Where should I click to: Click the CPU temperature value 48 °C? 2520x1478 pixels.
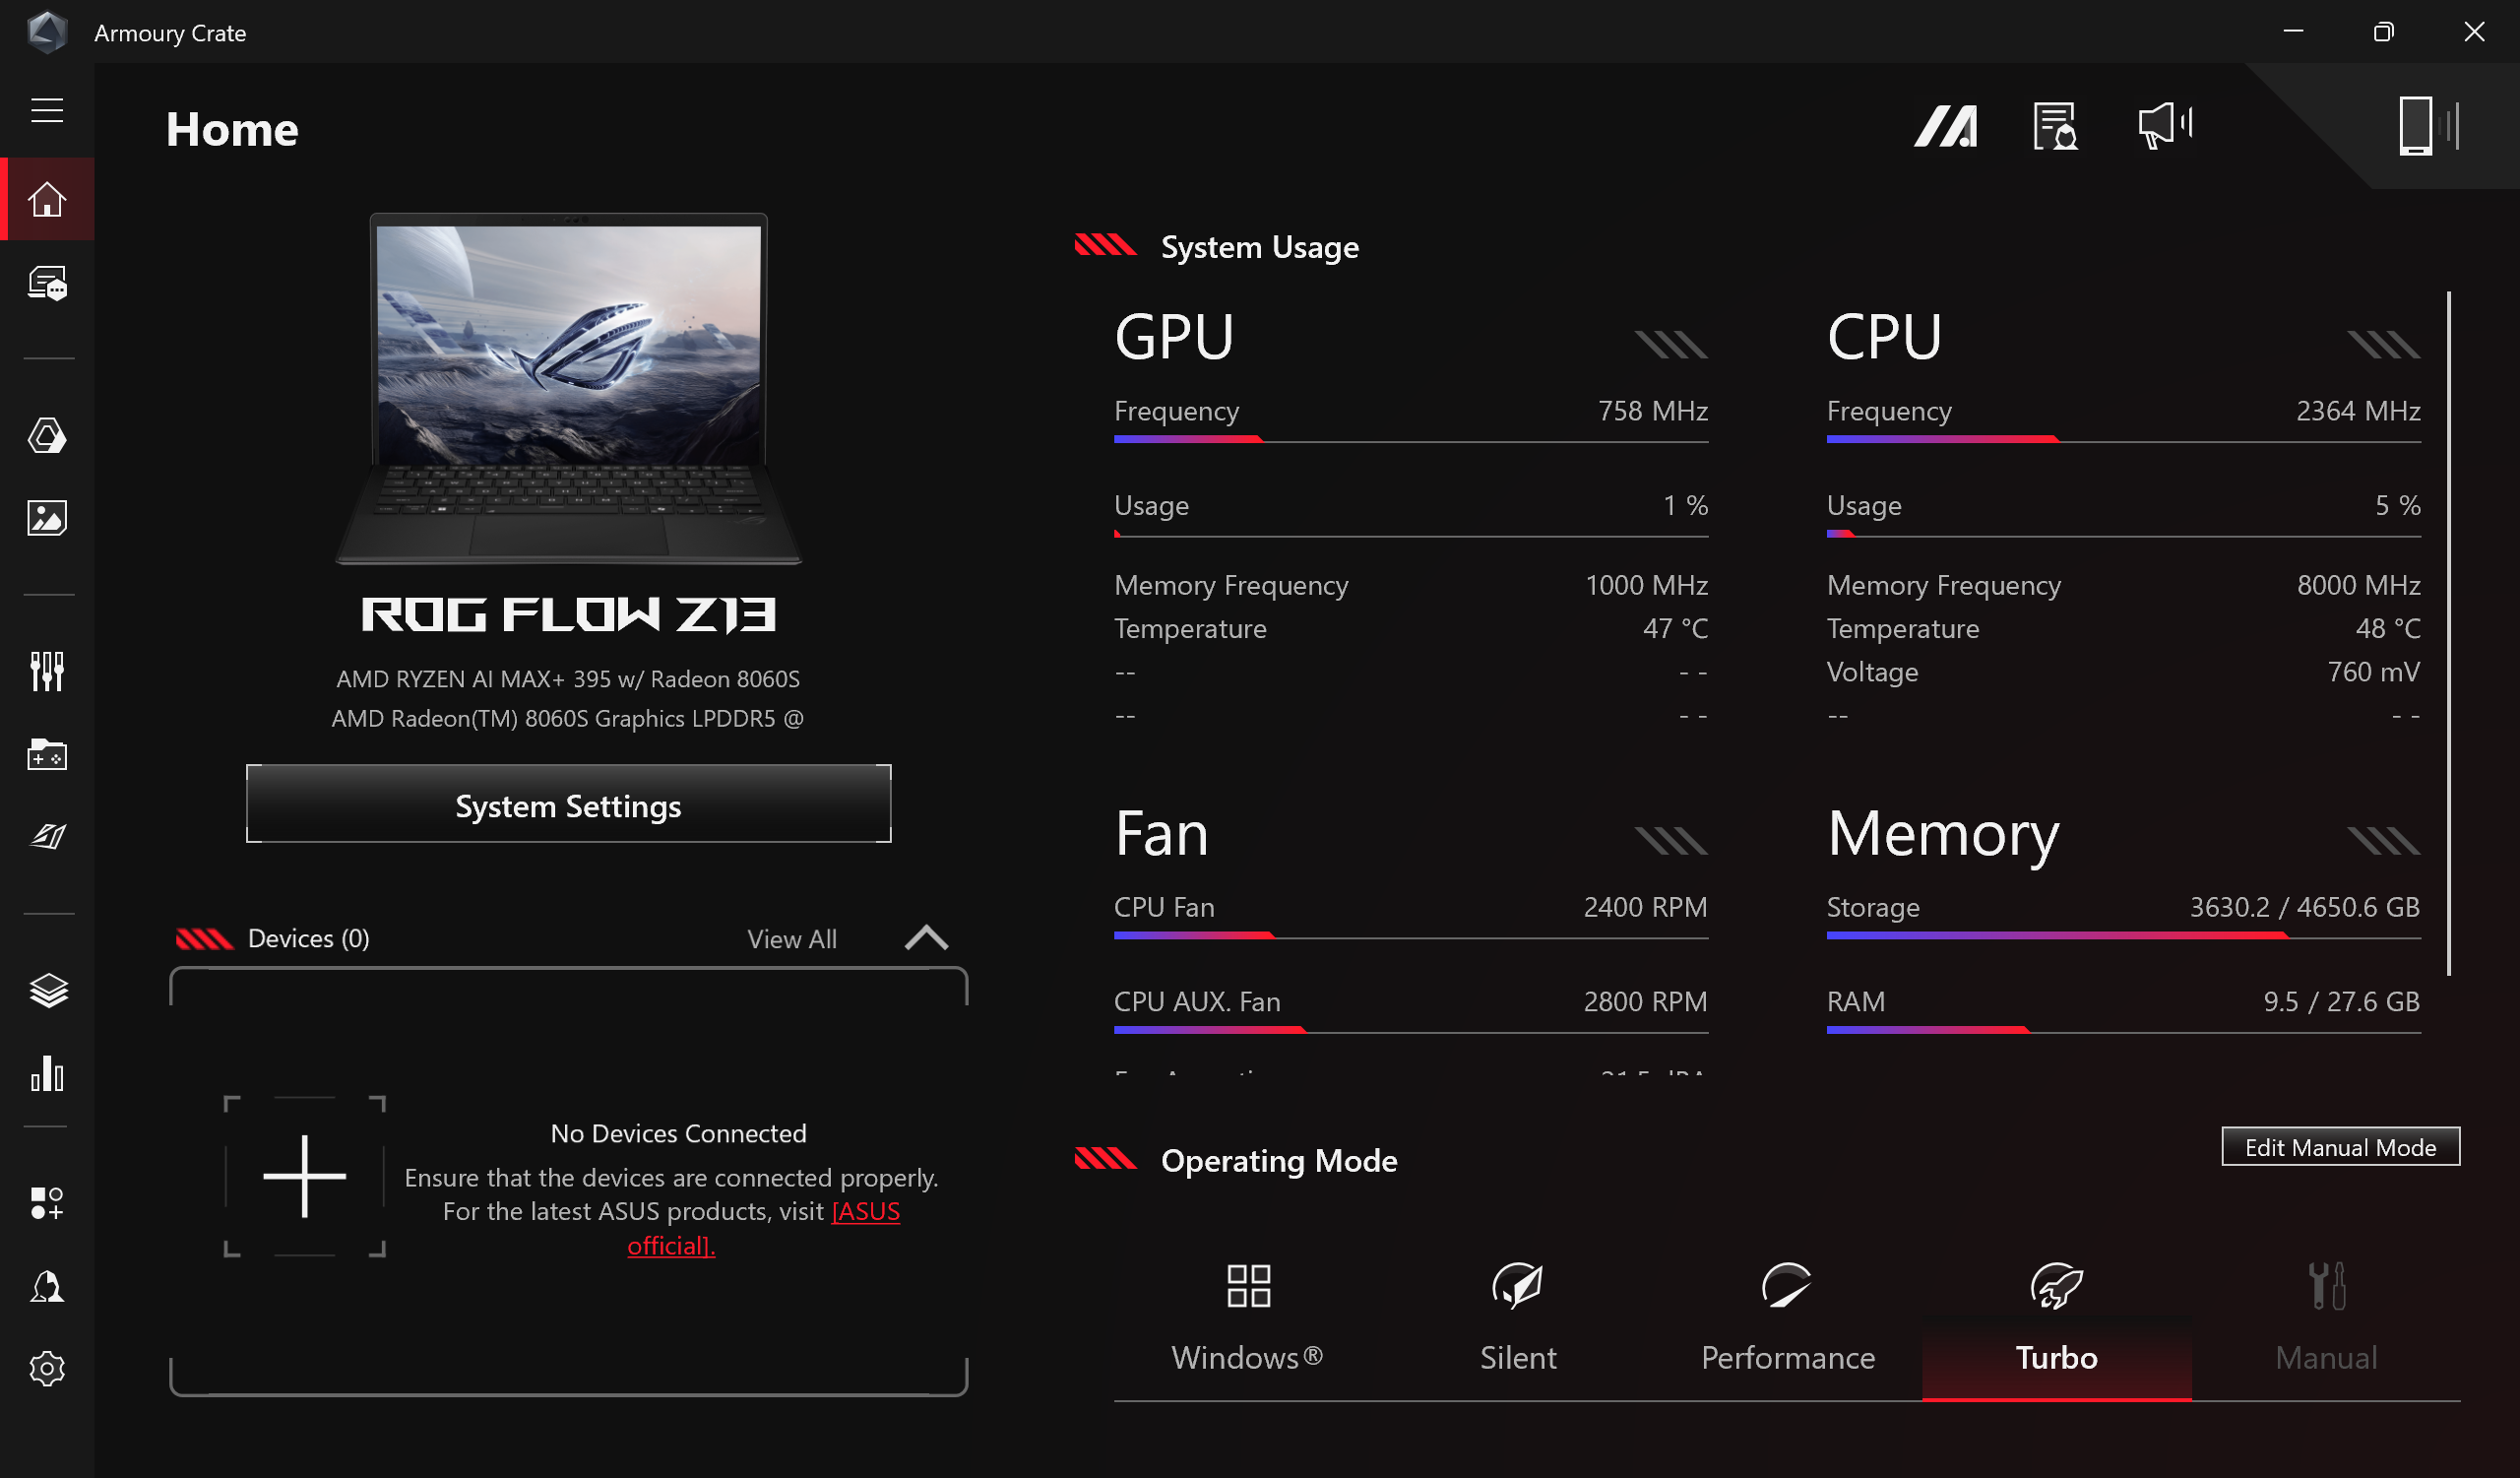coord(2388,628)
